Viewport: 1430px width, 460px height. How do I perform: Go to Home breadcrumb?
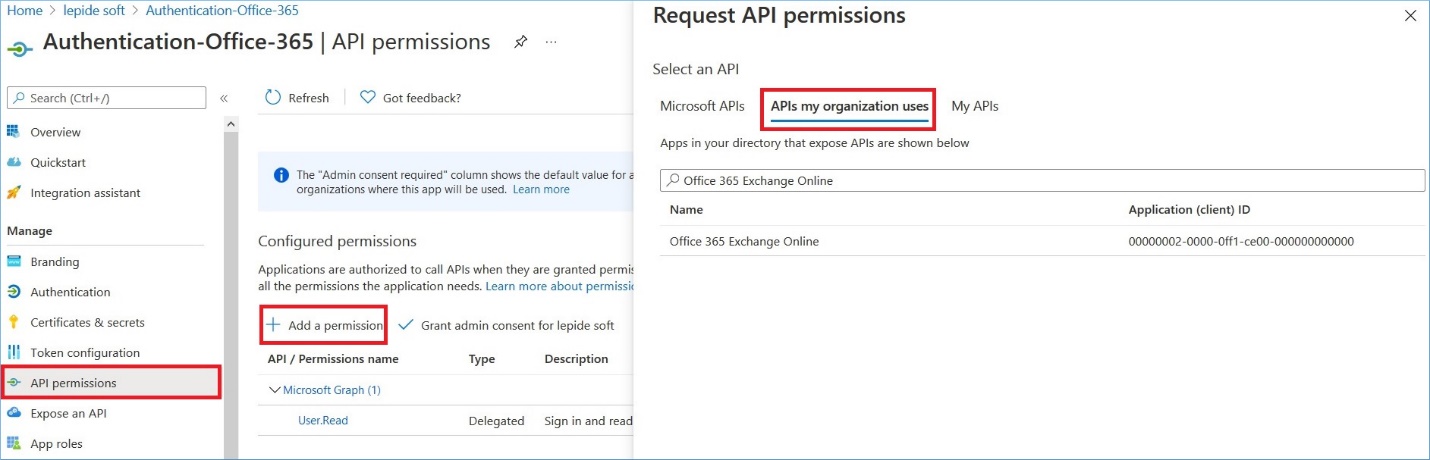(25, 10)
